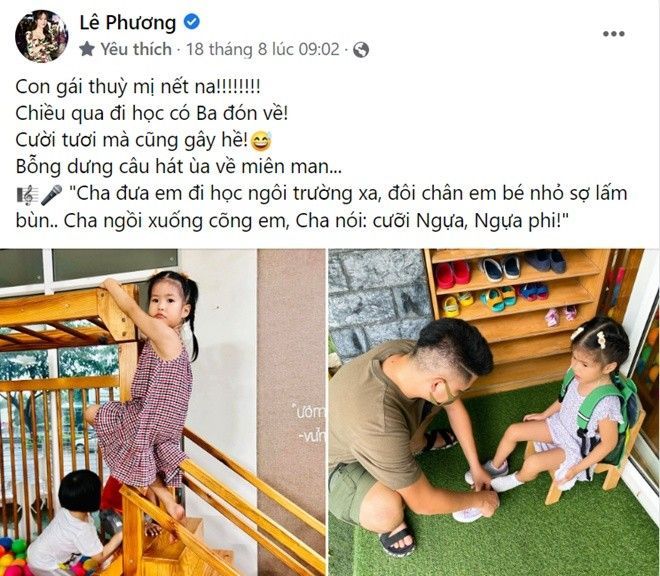
Task: Click the star favorites icon
Action: 87,49
